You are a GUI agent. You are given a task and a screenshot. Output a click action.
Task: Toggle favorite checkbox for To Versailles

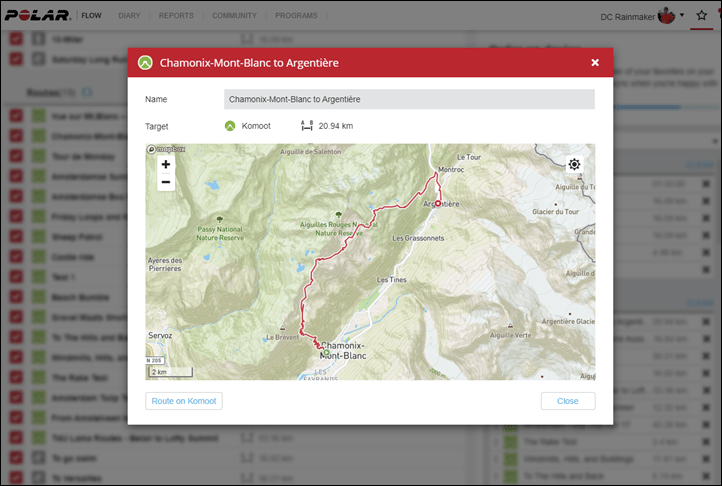tap(16, 478)
